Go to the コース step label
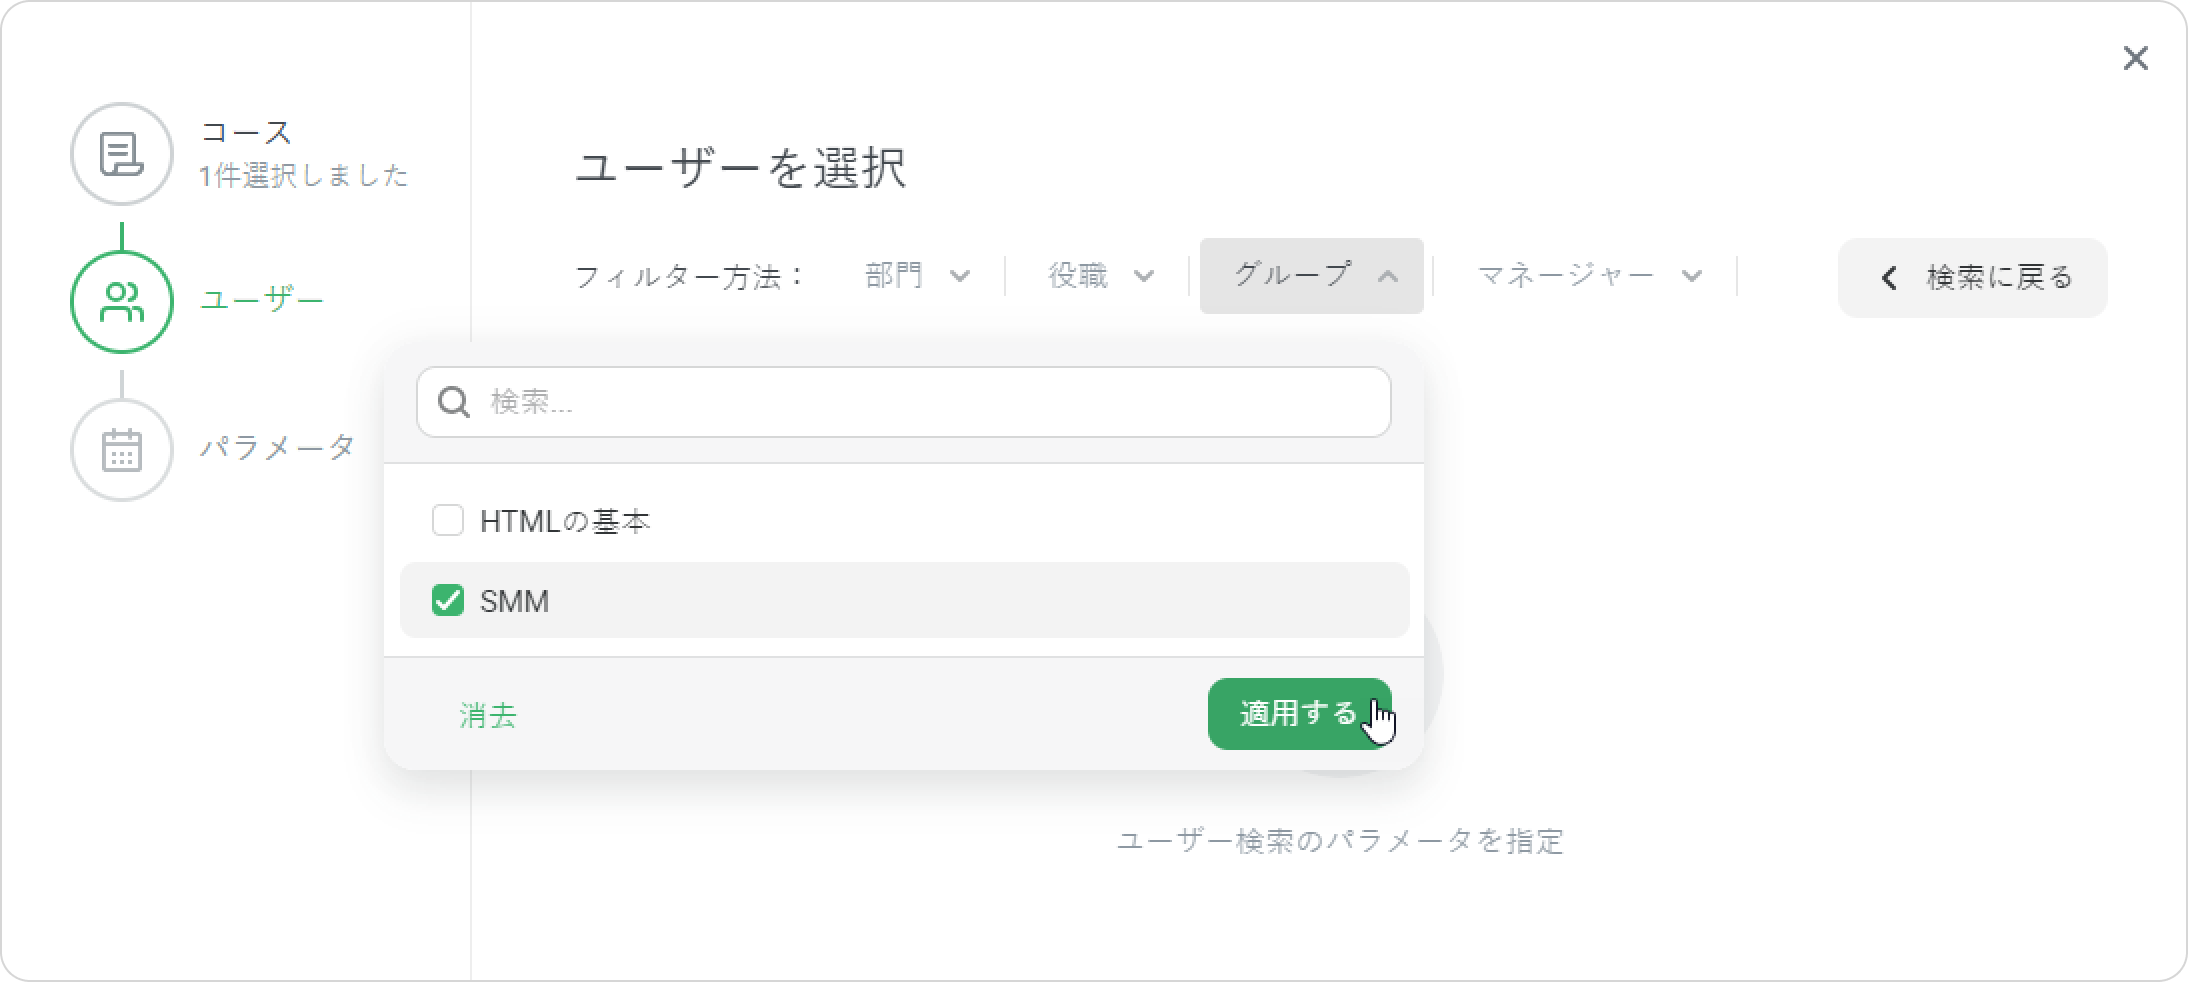 click(x=246, y=132)
